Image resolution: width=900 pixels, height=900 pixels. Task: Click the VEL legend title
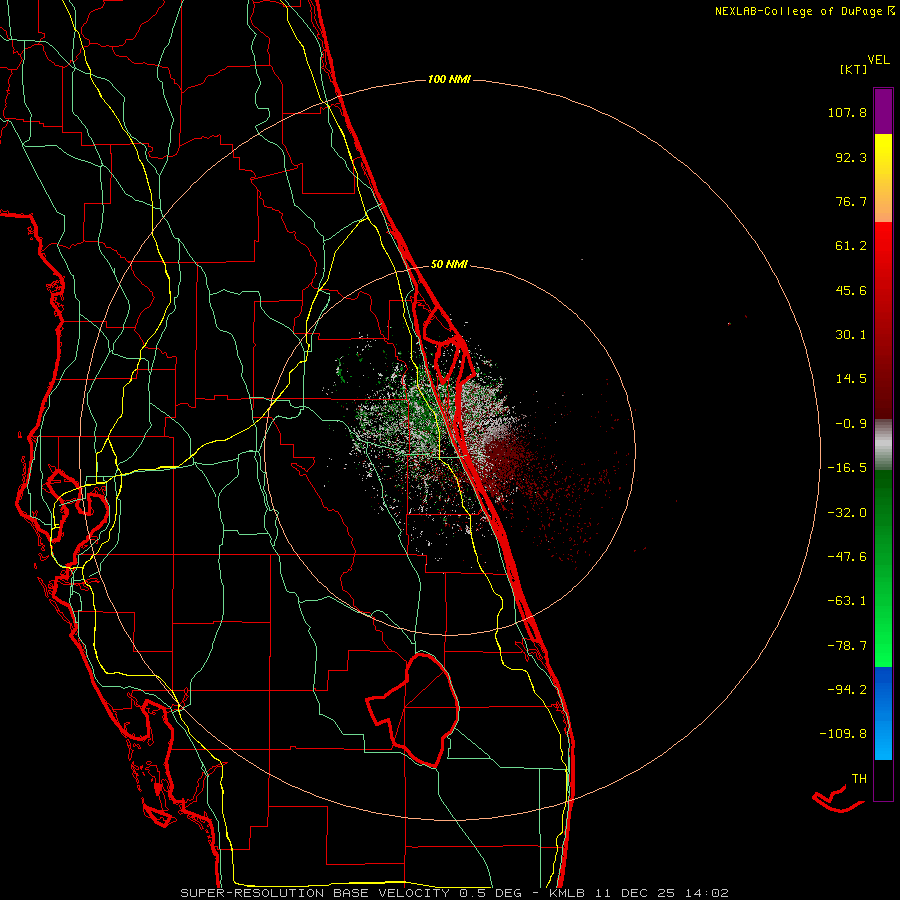click(878, 59)
